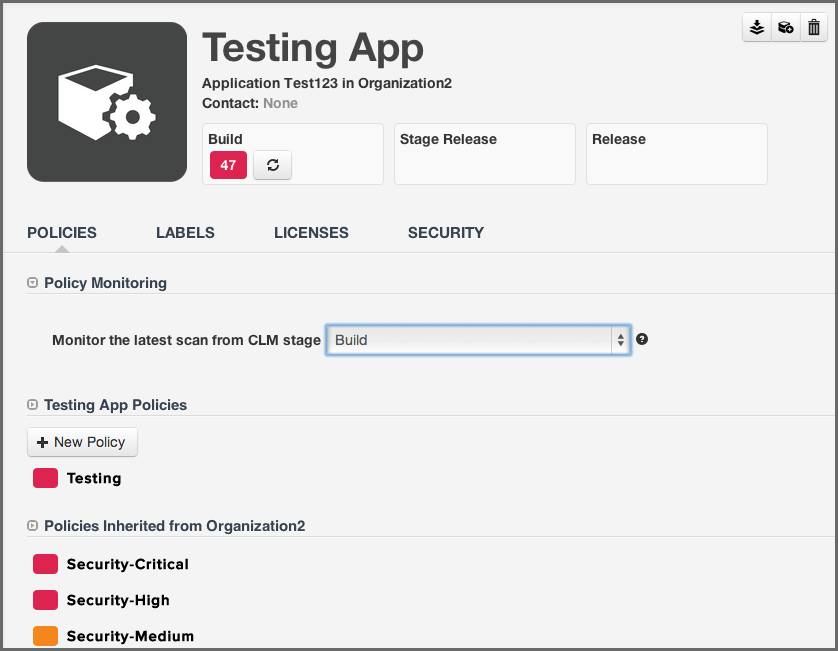Viewport: 838px width, 651px height.
Task: Collapse the Policy Monitoring section
Action: point(31,282)
